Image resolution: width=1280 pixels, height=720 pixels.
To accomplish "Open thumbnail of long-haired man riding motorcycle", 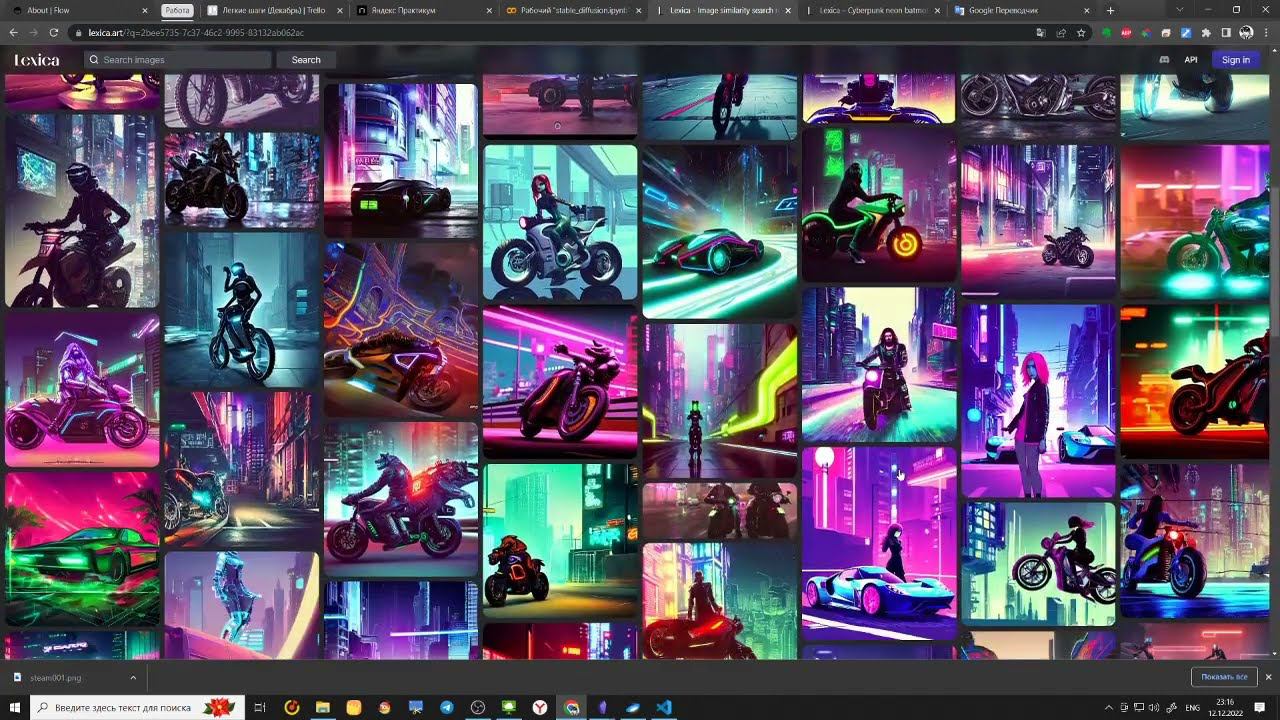I will (x=879, y=364).
